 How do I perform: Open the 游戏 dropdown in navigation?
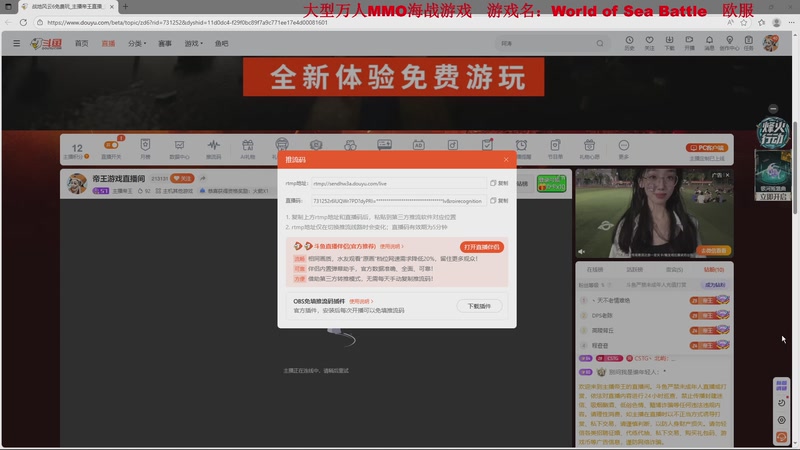click(193, 43)
